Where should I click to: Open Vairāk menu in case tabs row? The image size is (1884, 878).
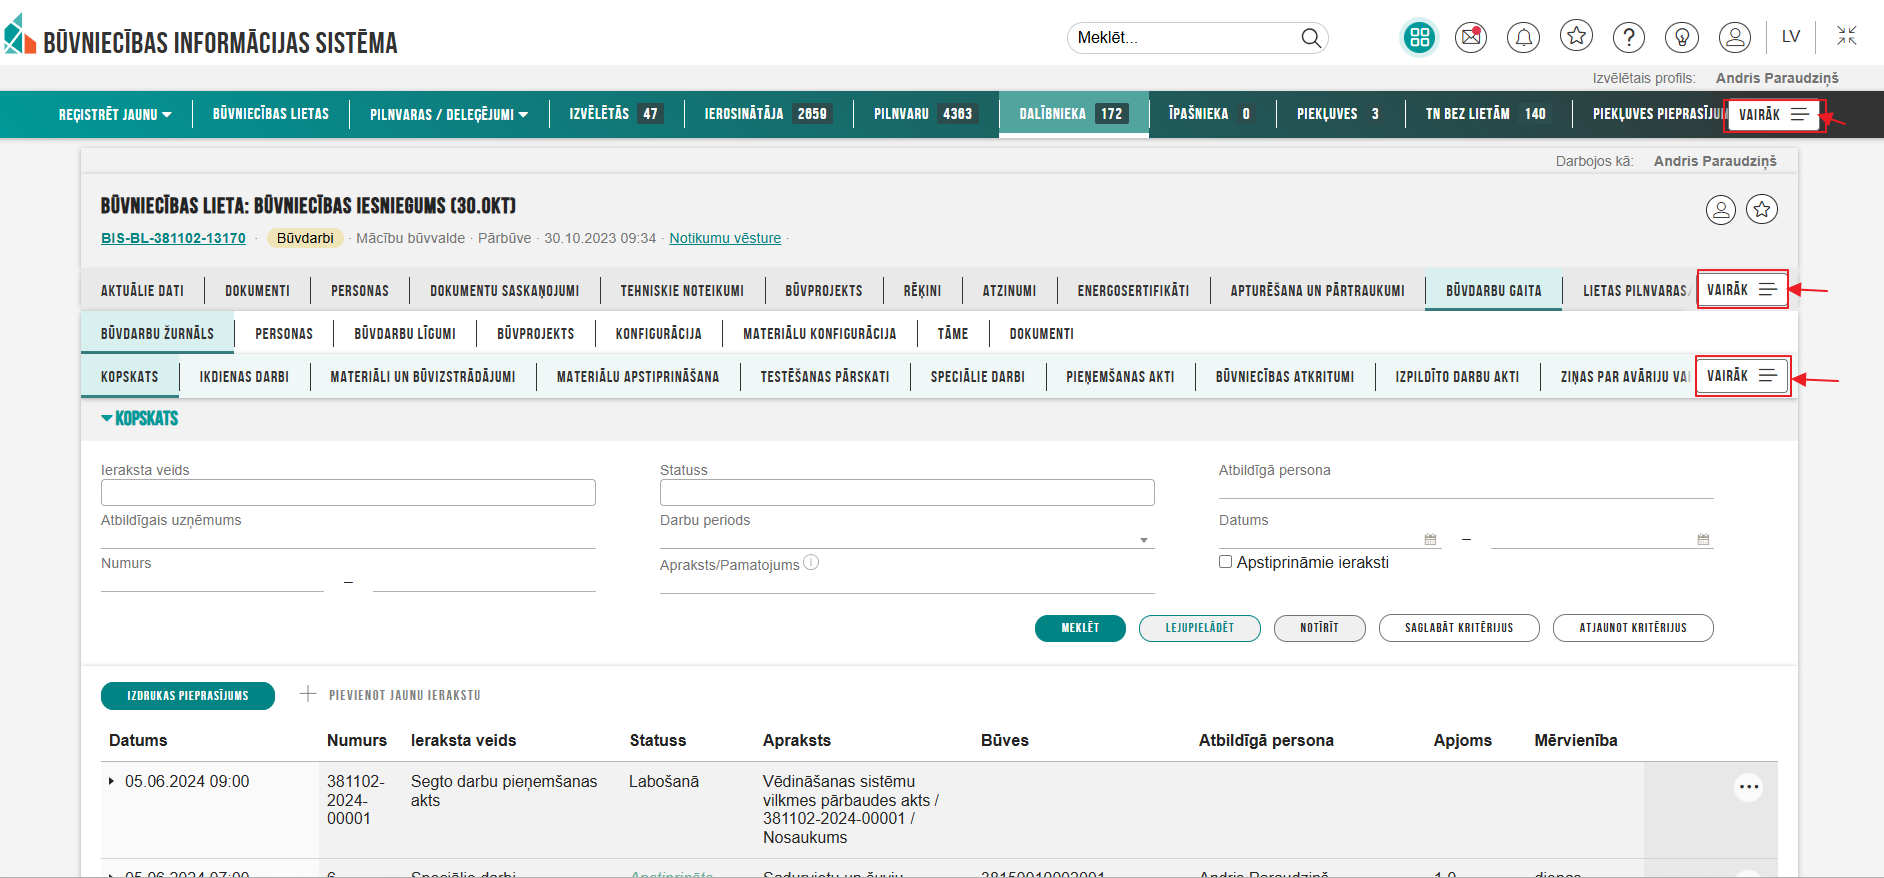pyautogui.click(x=1742, y=290)
